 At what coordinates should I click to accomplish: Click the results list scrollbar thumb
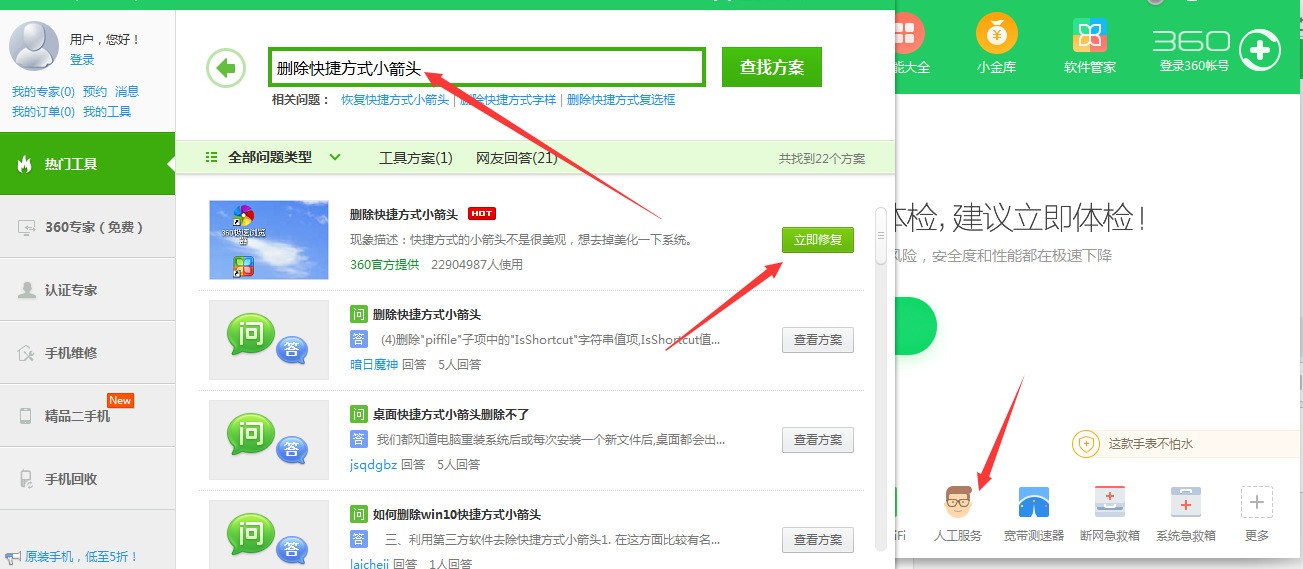[881, 236]
